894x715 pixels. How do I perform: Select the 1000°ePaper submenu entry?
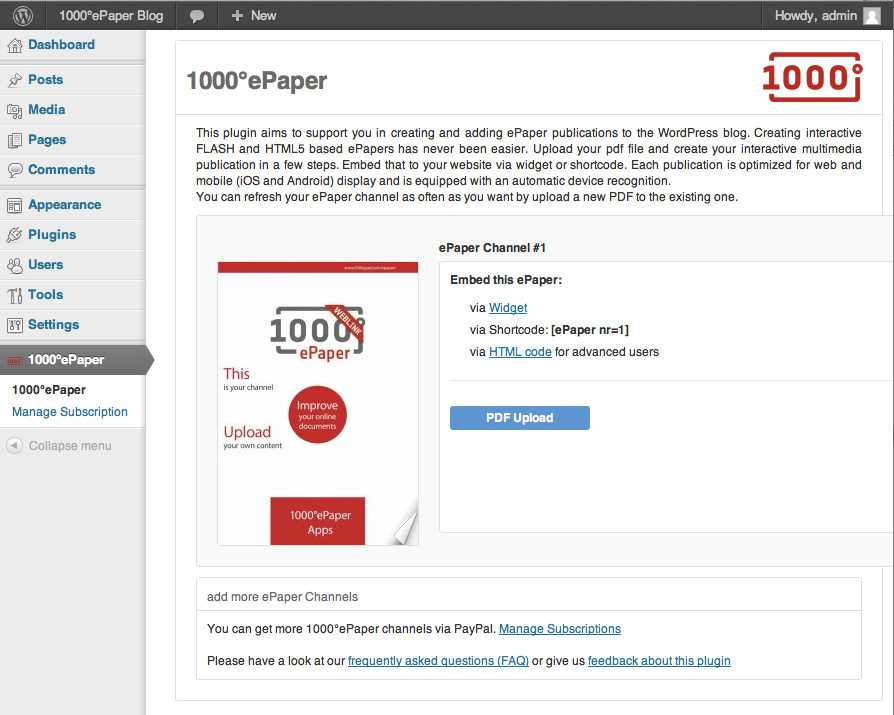[x=49, y=390]
